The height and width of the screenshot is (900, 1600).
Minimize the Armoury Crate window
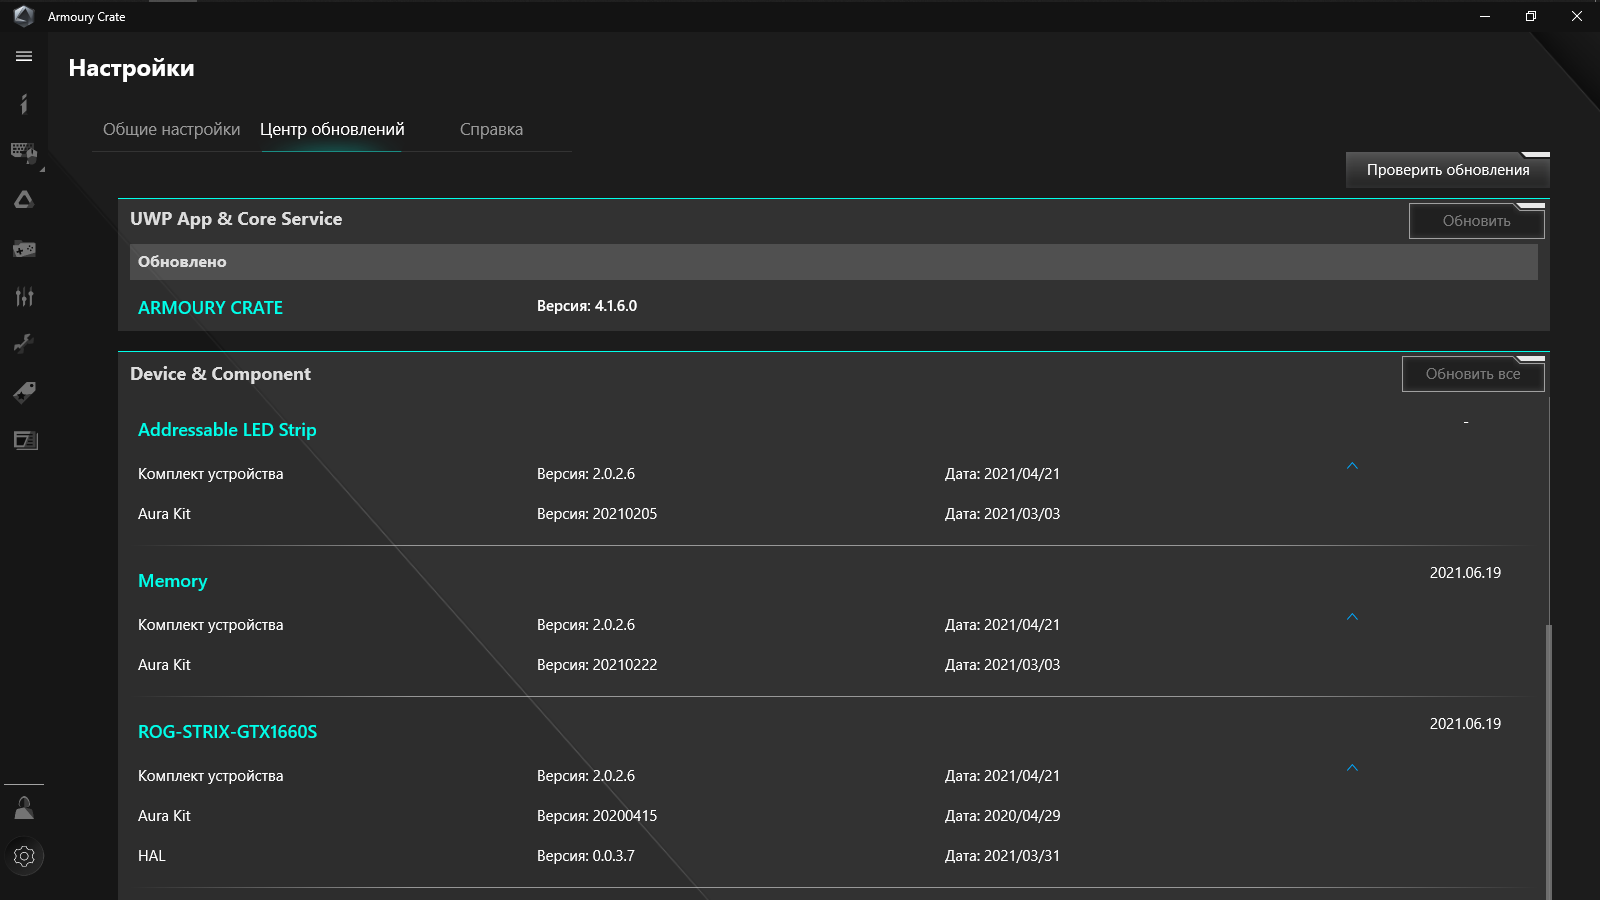(x=1485, y=16)
